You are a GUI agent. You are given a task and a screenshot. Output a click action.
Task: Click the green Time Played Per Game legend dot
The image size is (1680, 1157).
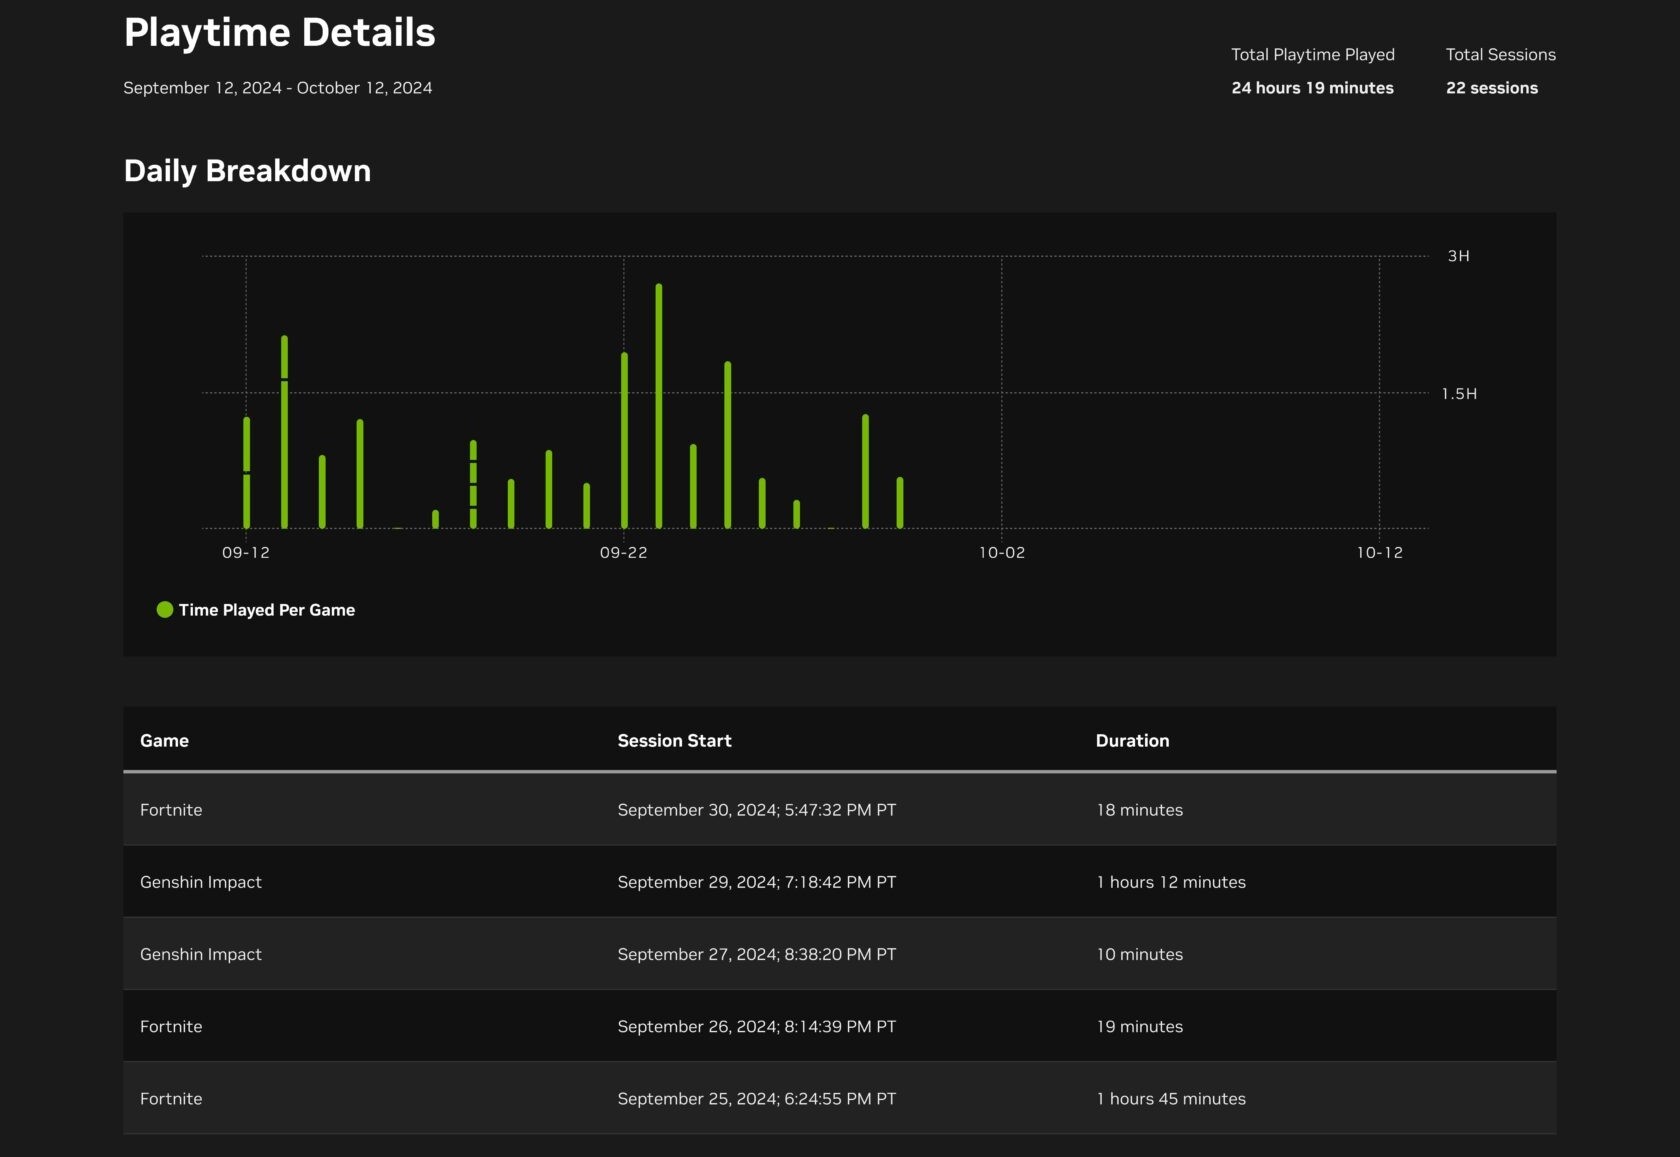click(165, 610)
